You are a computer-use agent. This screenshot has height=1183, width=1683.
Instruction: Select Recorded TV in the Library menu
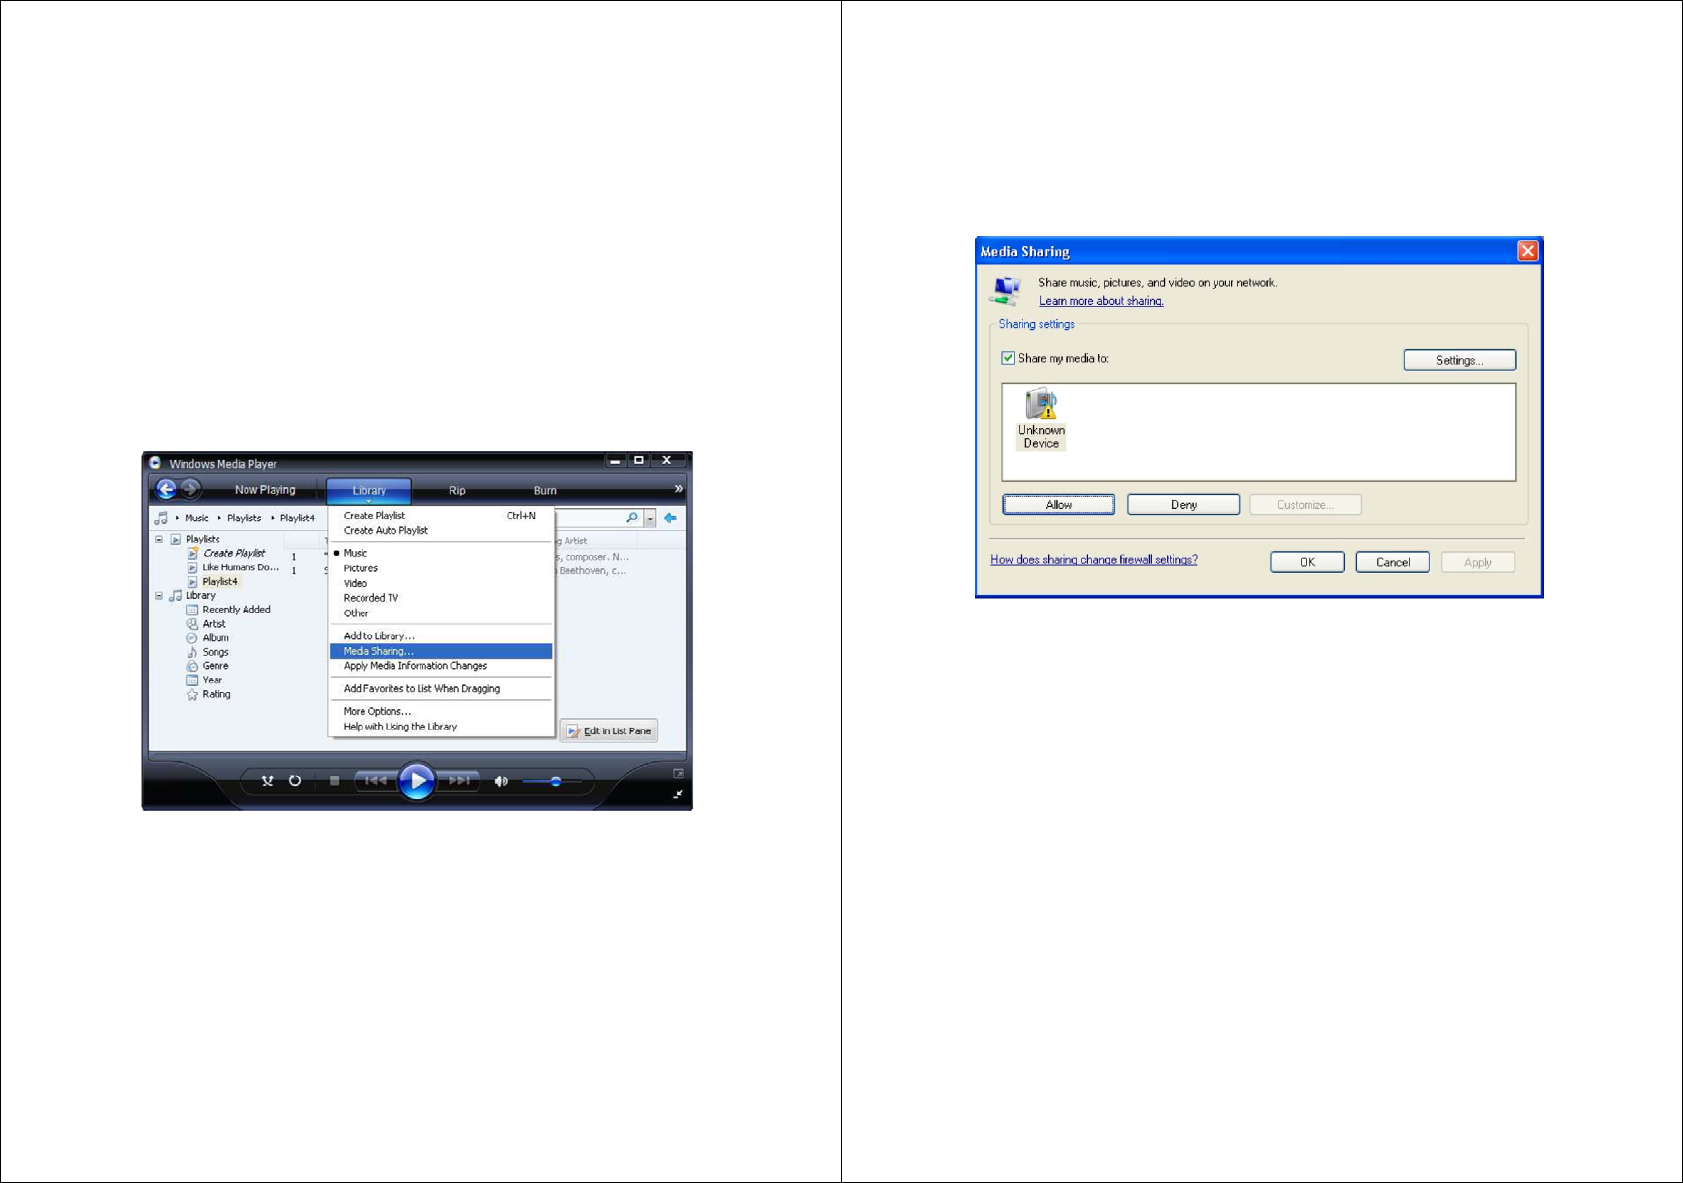coord(441,598)
